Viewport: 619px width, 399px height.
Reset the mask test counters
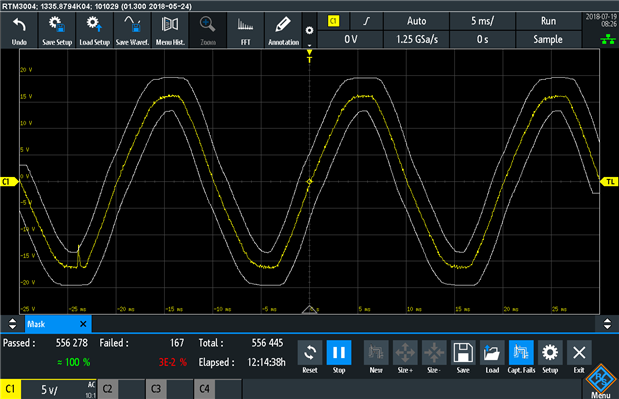310,357
